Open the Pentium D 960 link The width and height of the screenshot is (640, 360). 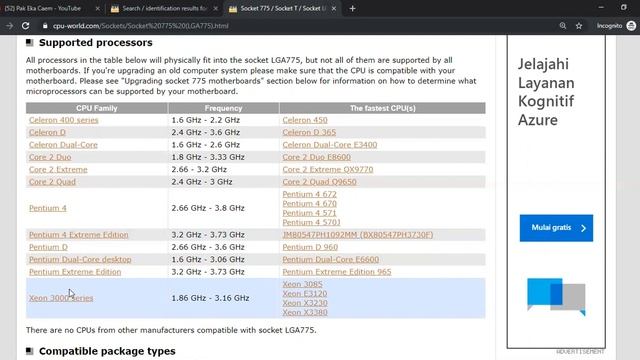[x=310, y=247]
